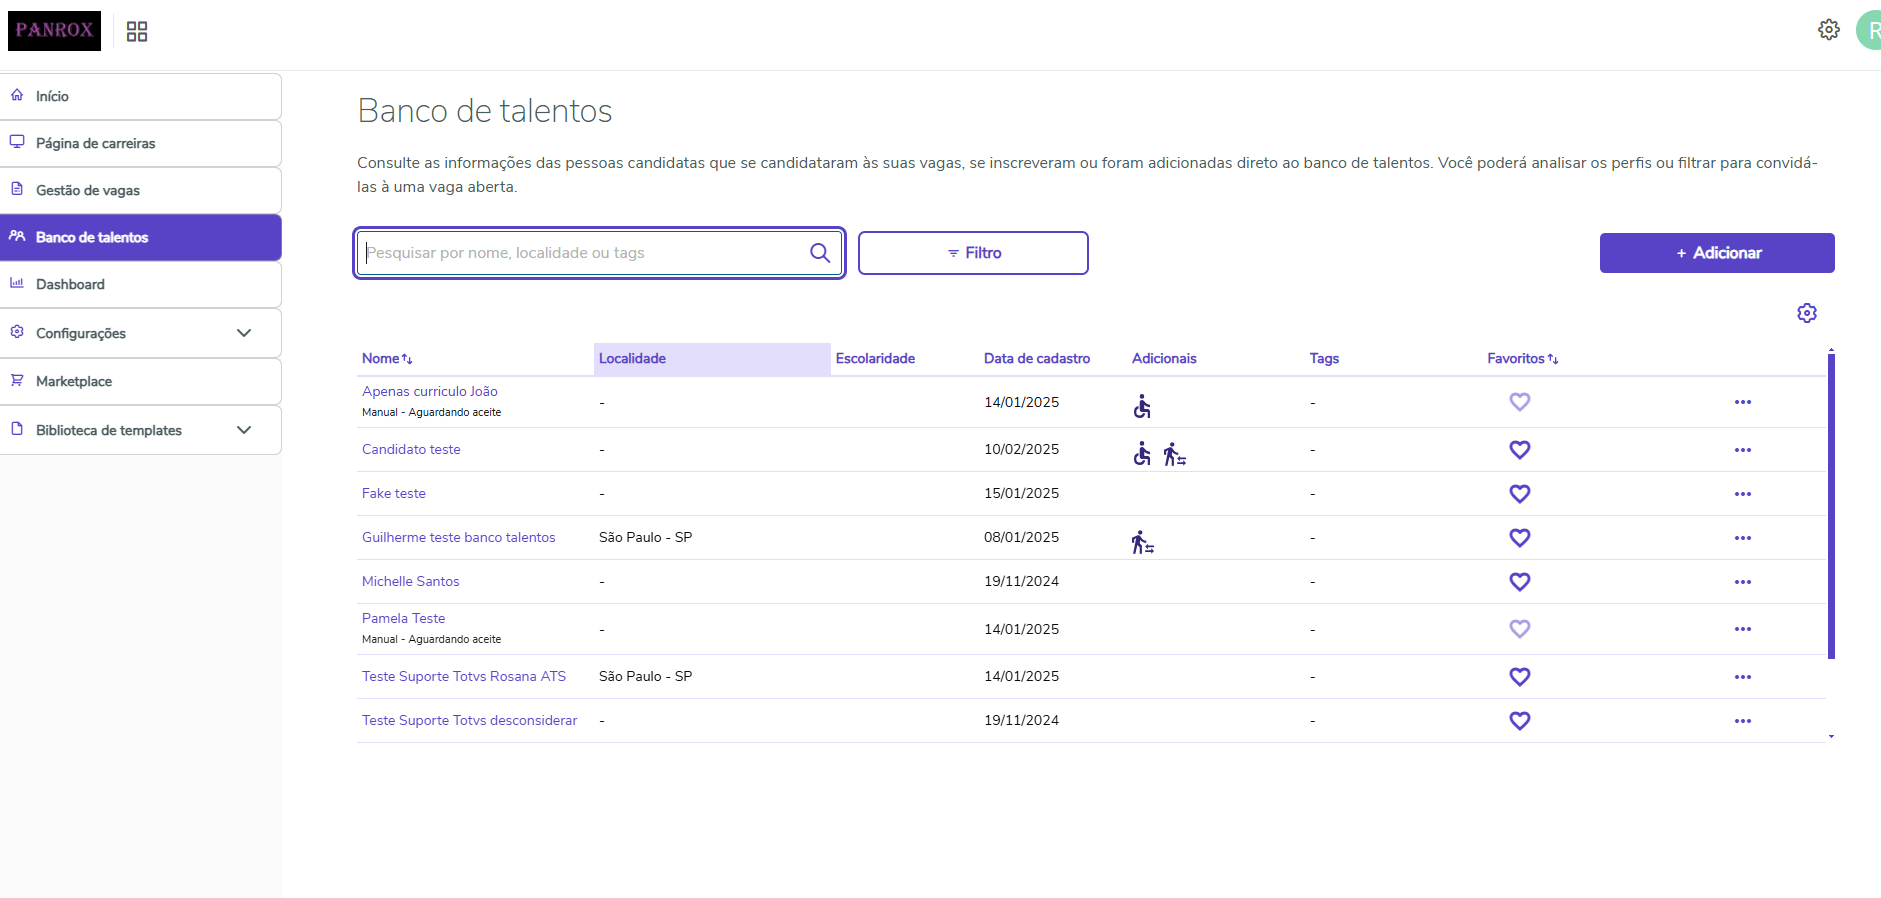
Task: Open the apps grid icon beside the logo
Action: click(x=137, y=32)
